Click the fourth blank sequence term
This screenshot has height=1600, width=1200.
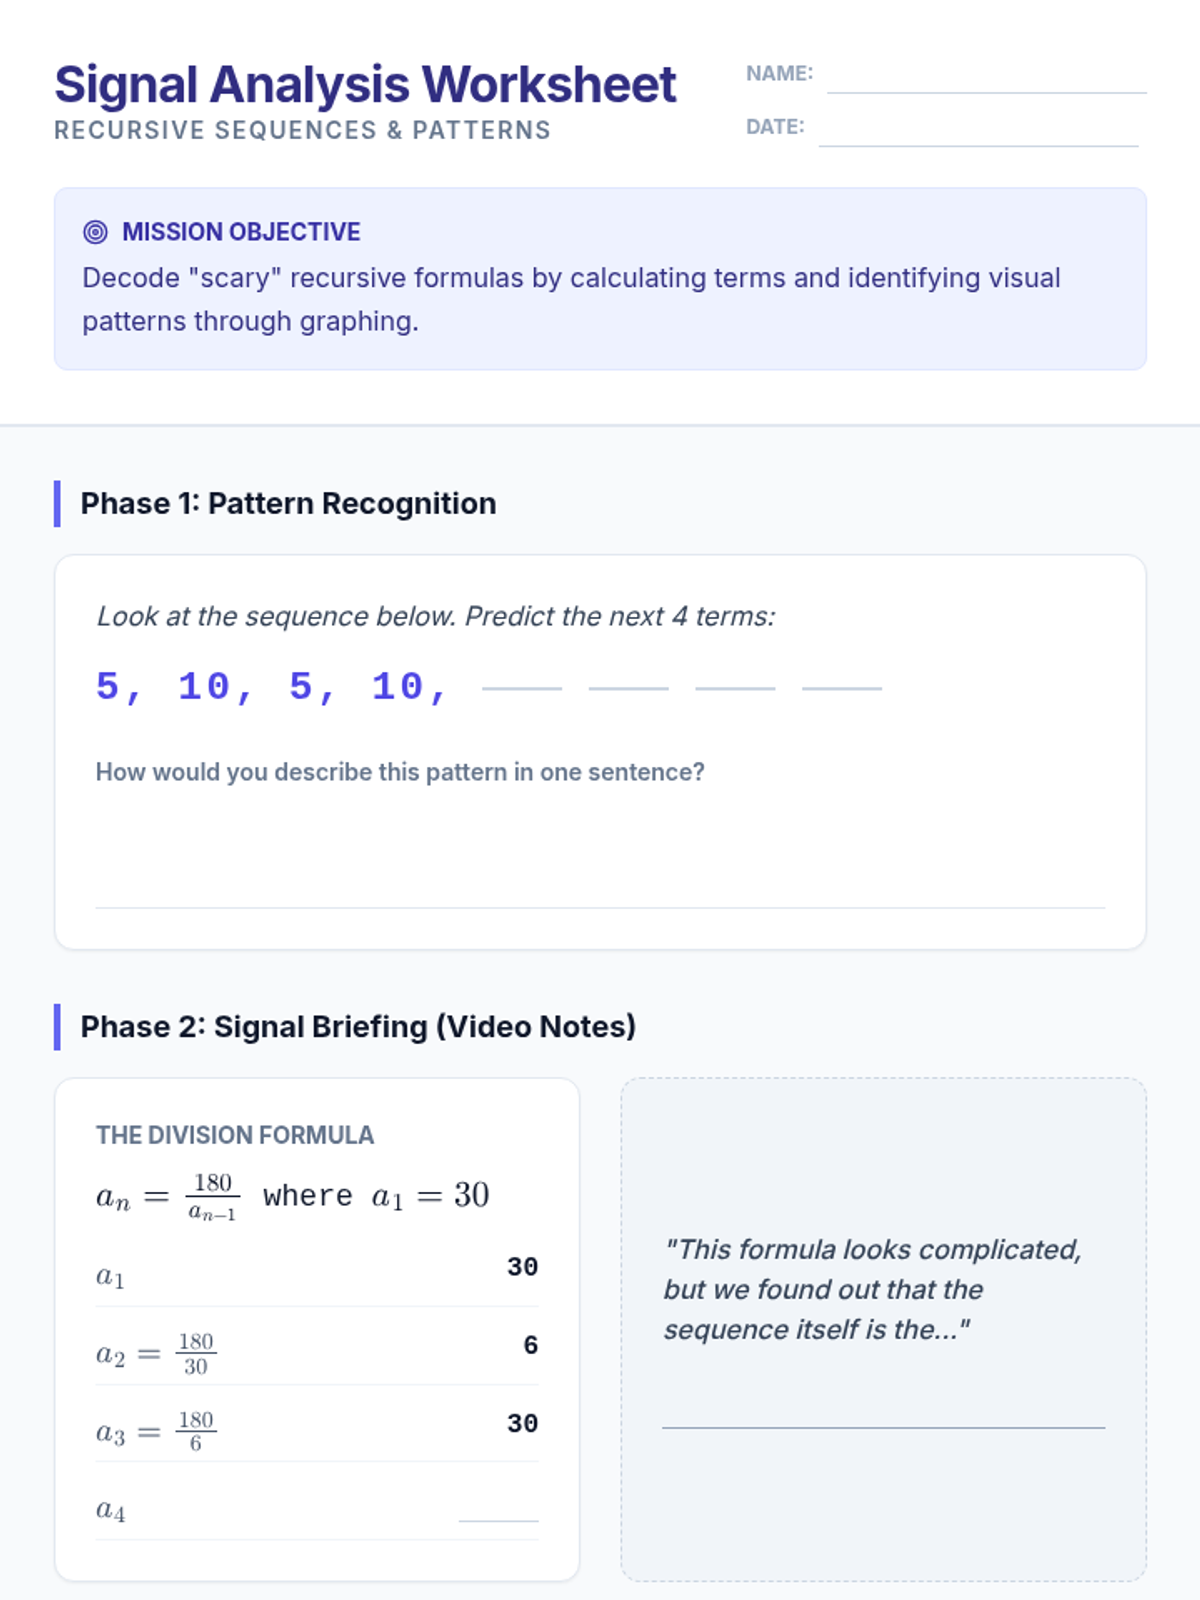click(842, 678)
